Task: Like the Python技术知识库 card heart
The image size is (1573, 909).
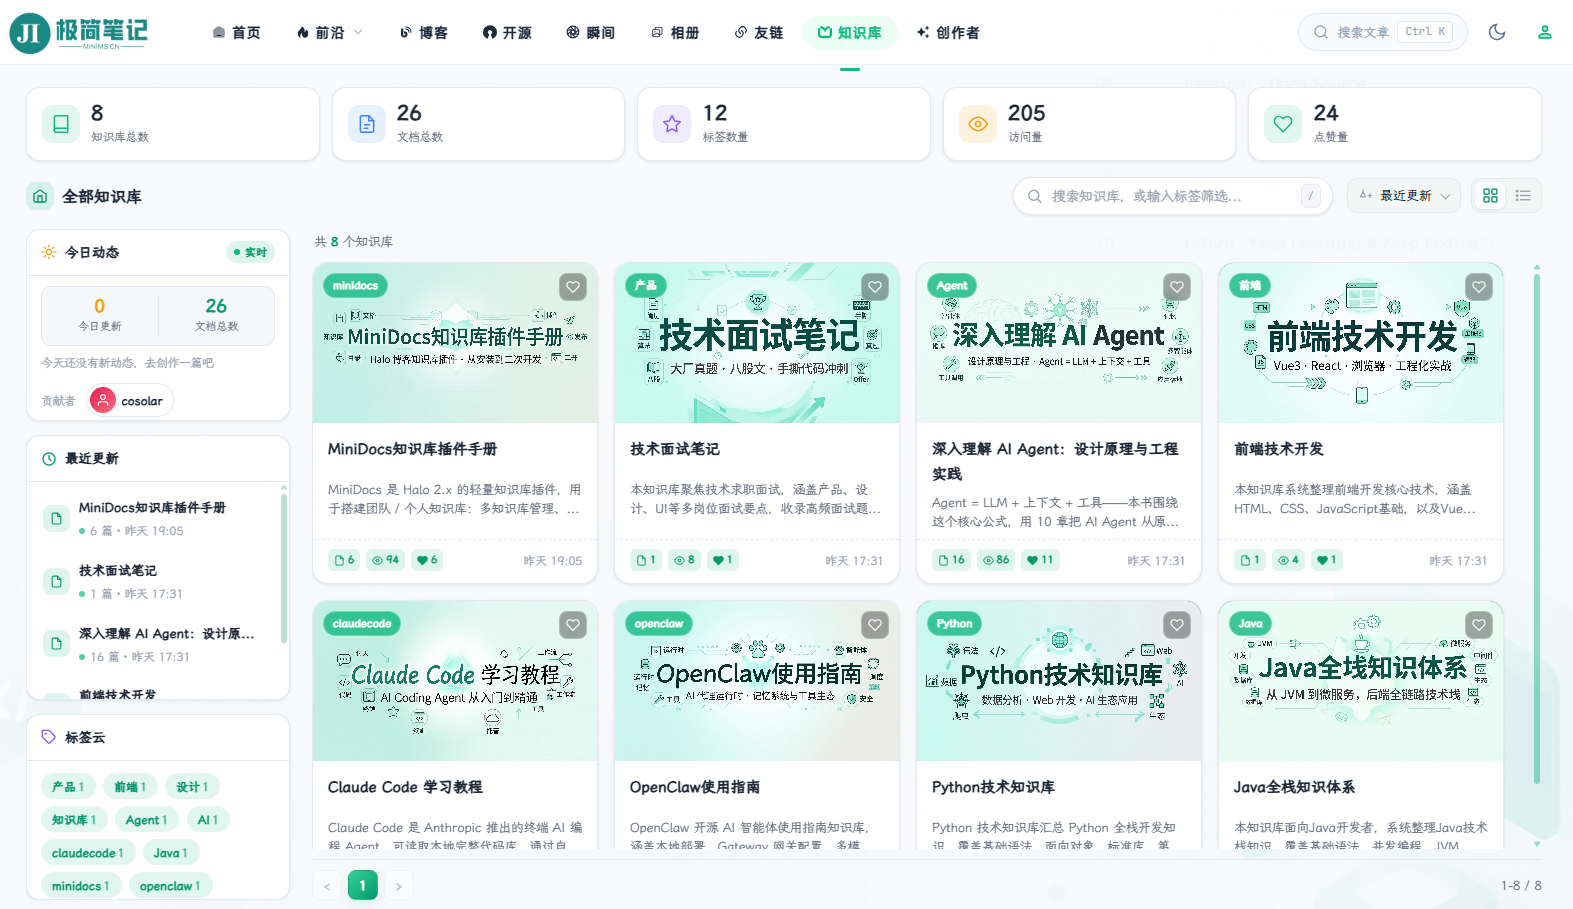Action: (x=1177, y=625)
